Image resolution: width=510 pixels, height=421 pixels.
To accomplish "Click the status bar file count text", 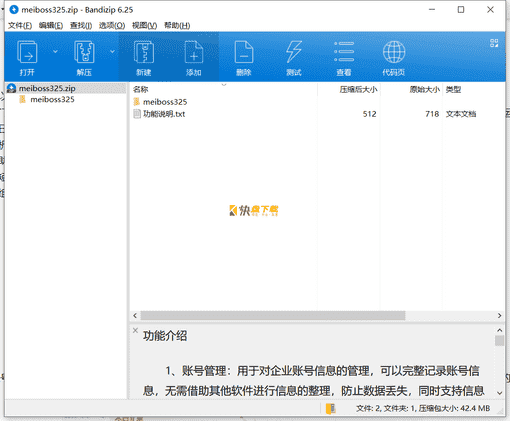I will pos(423,408).
